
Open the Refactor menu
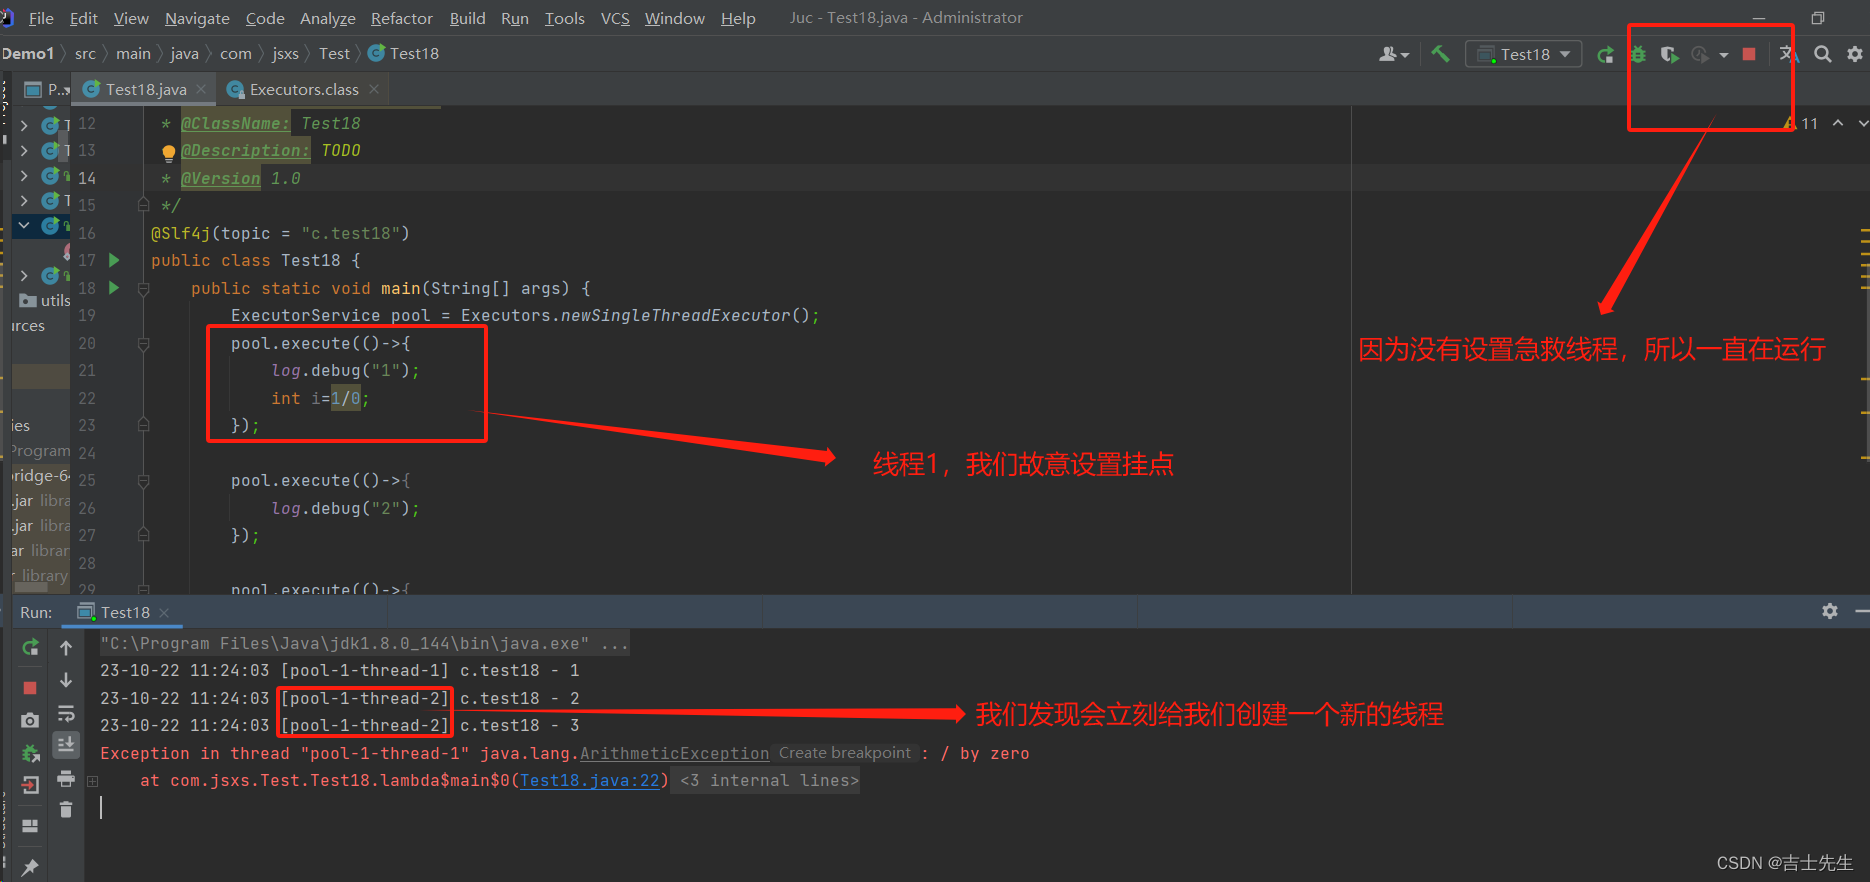click(x=402, y=18)
